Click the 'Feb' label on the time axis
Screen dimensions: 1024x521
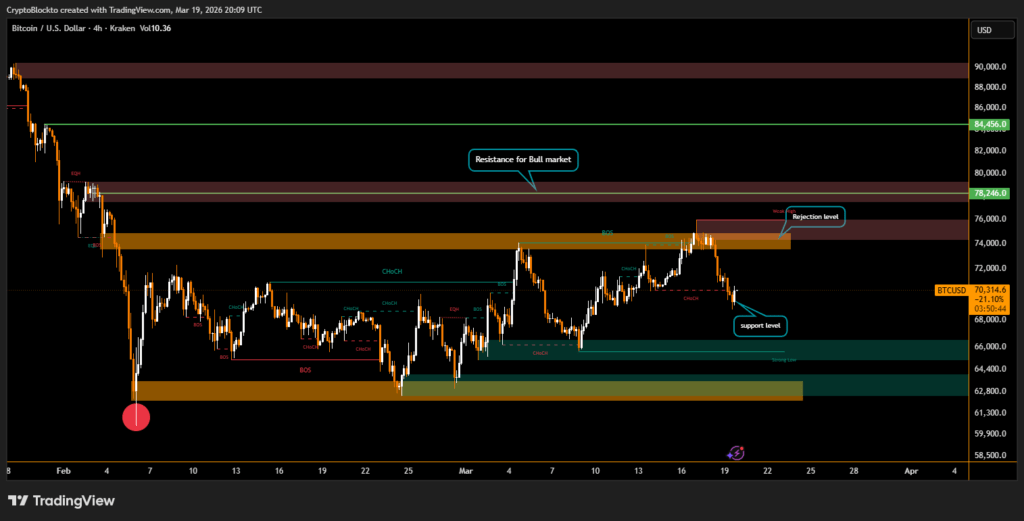coord(64,468)
